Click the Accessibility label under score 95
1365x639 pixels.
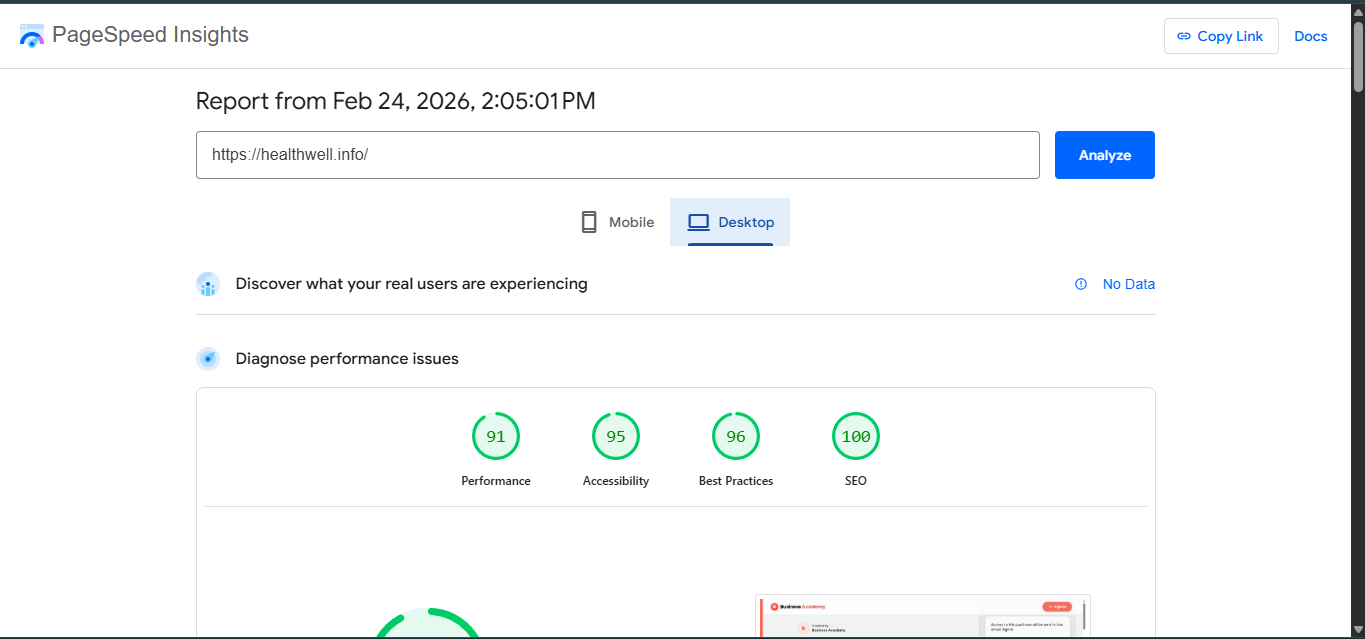616,481
